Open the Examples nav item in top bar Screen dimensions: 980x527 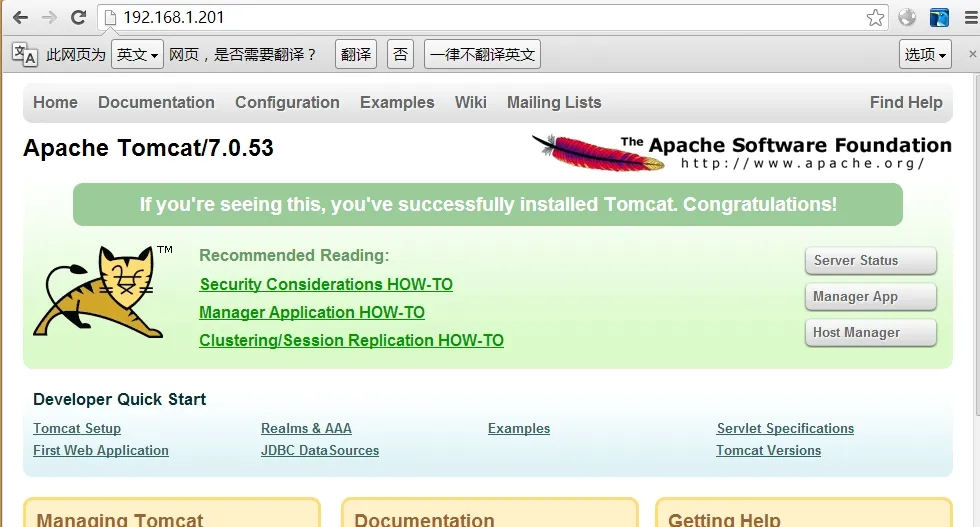click(397, 103)
